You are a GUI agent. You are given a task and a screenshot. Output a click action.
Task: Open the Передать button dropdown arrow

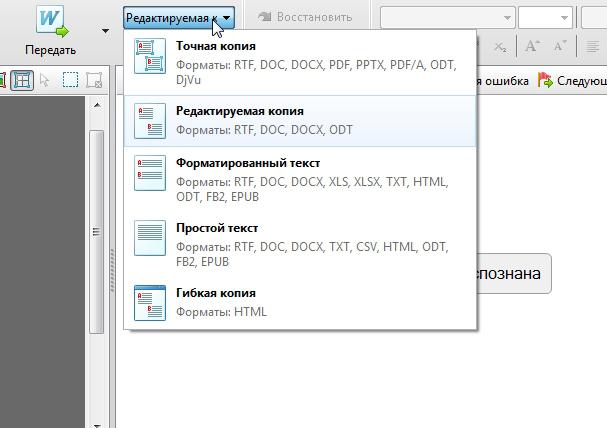[x=105, y=31]
